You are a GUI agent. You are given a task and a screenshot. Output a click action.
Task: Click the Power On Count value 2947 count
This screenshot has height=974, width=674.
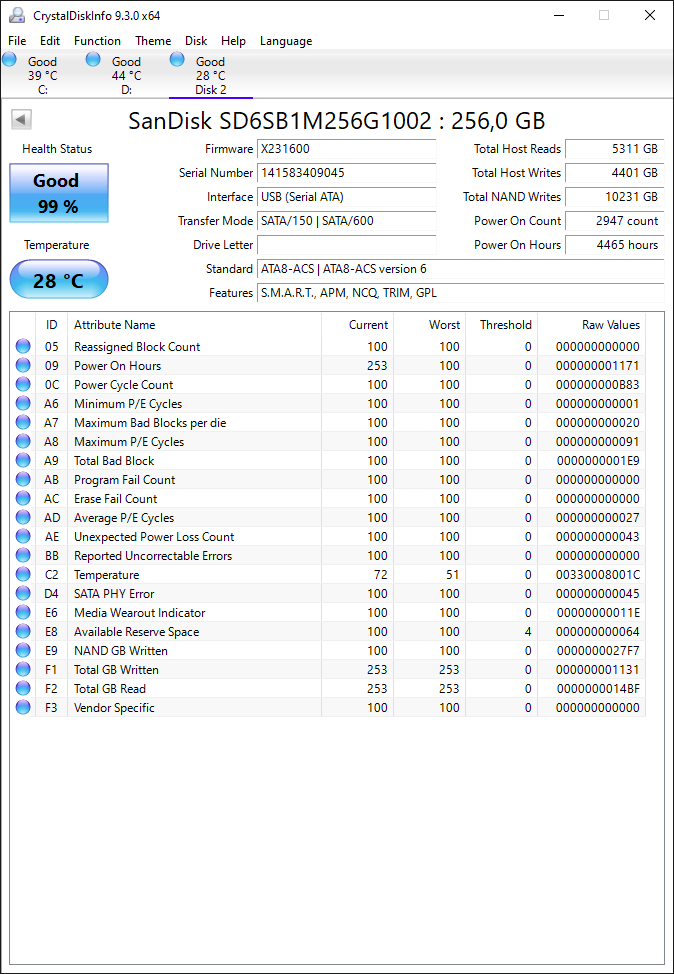pos(614,221)
